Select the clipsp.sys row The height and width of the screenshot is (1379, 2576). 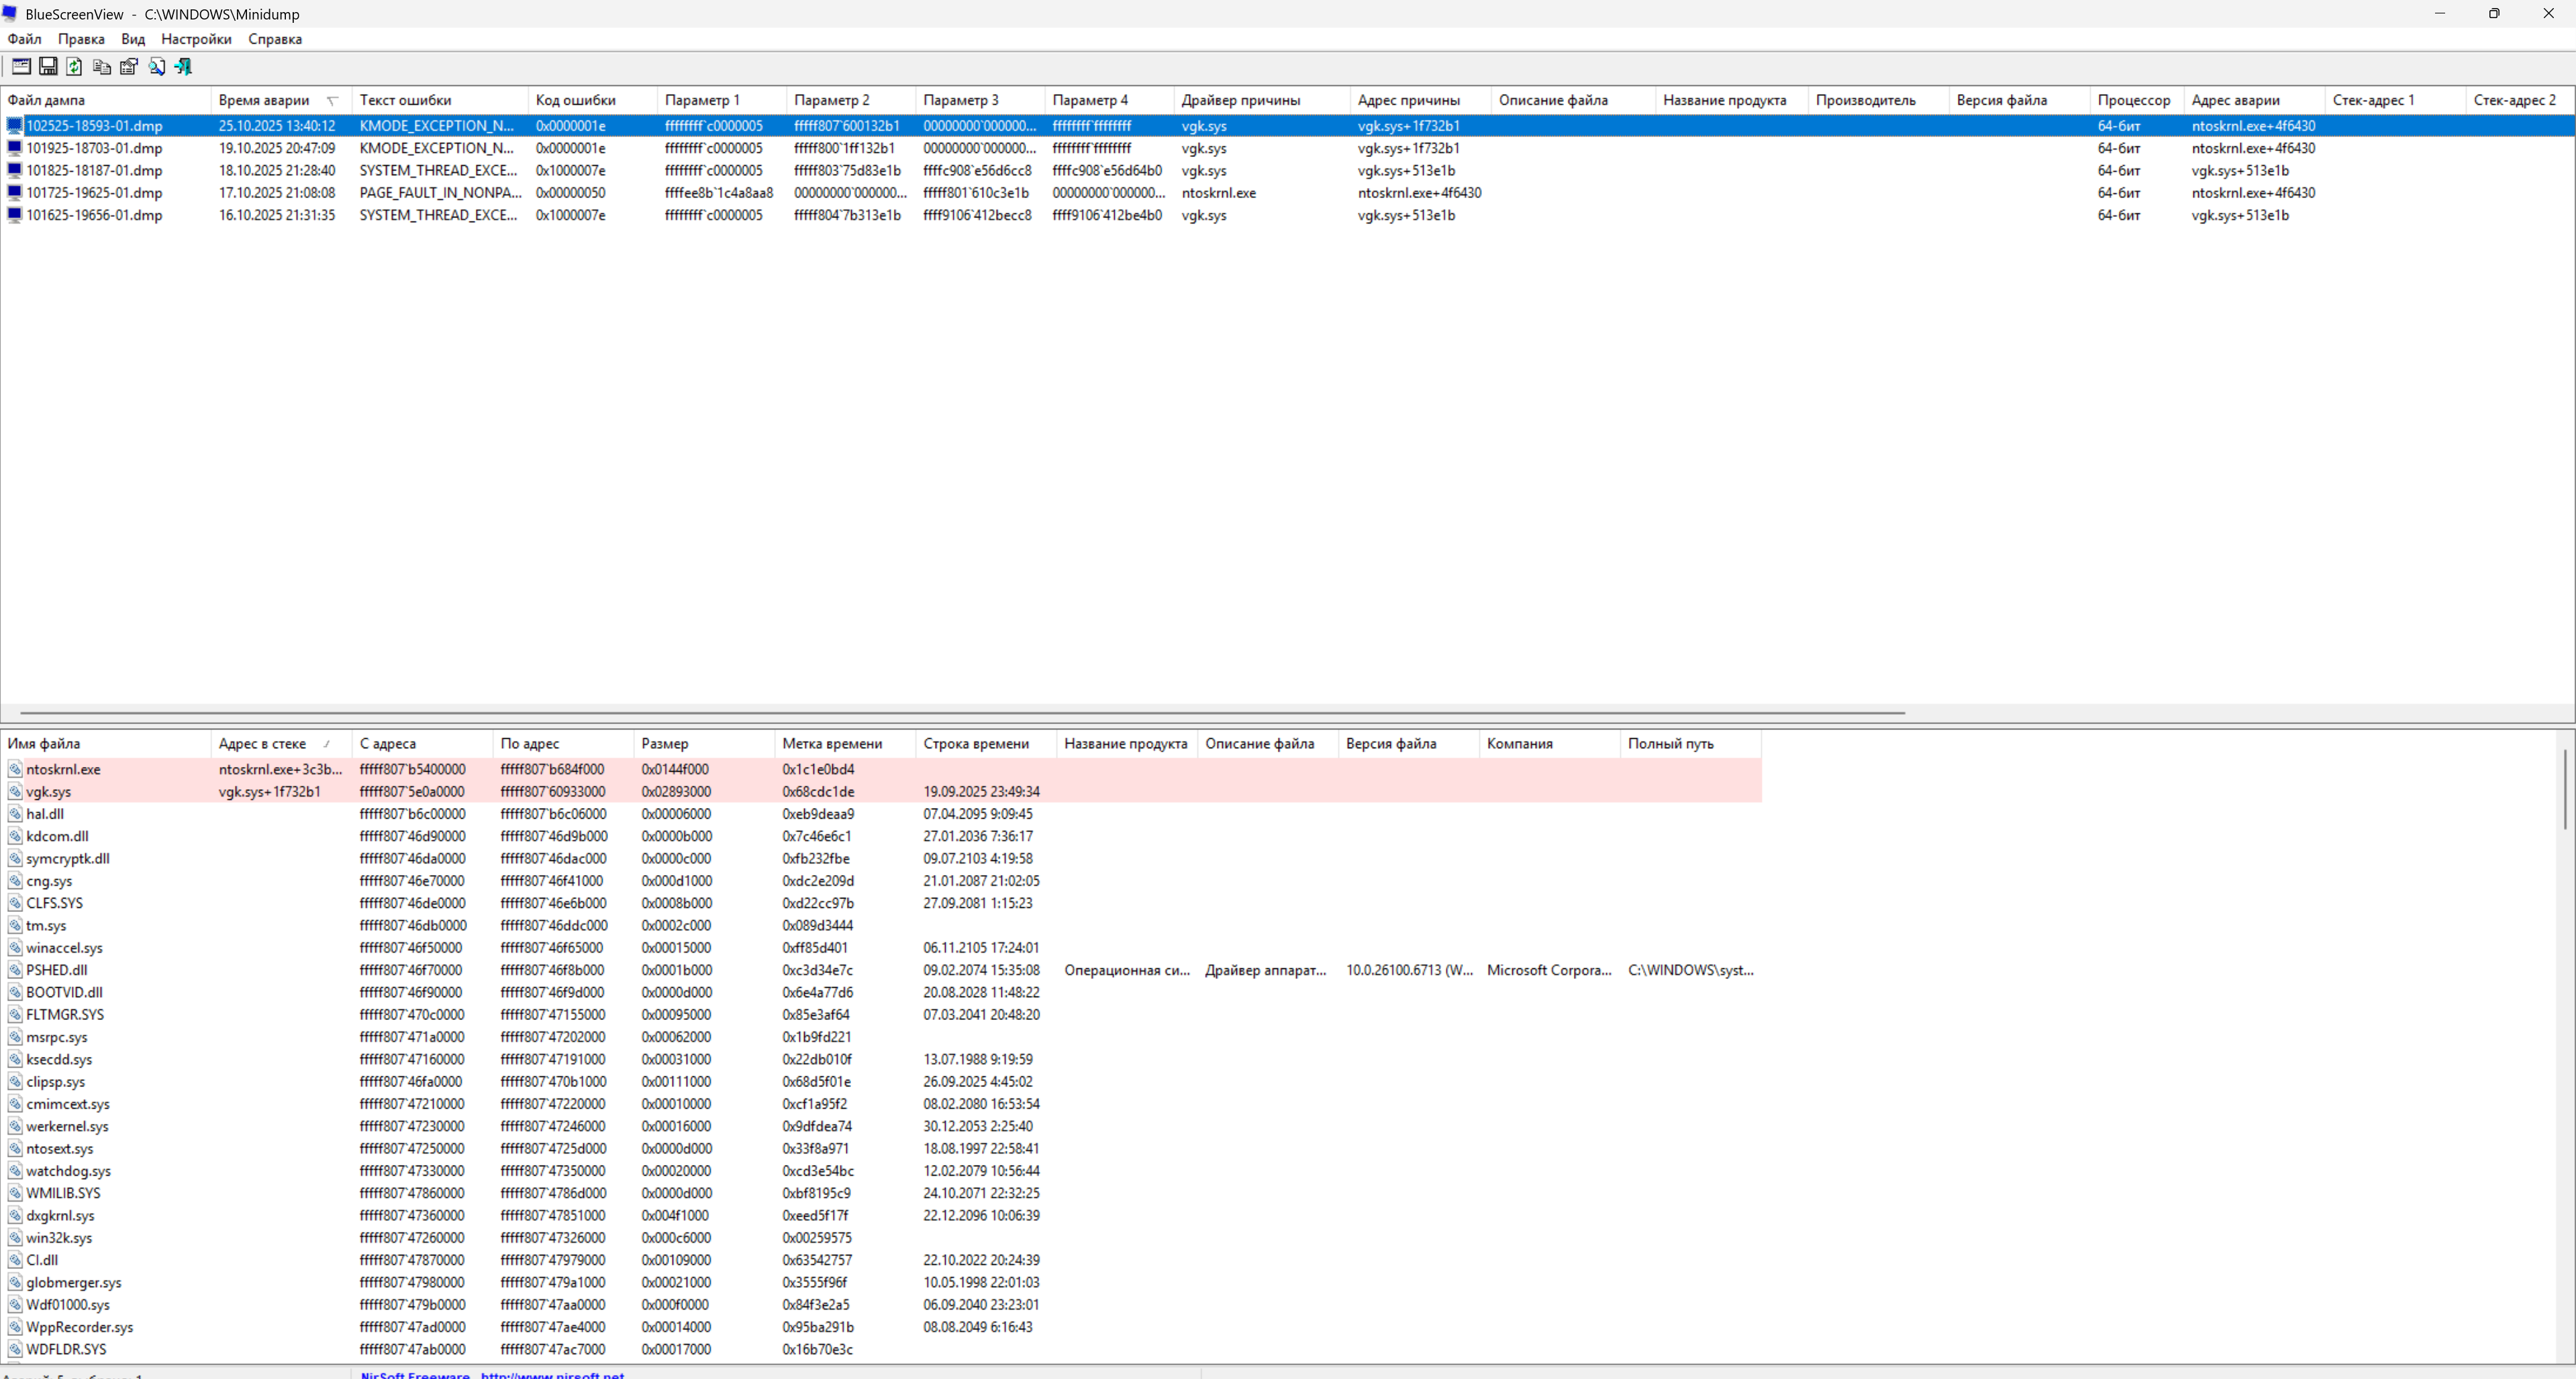[x=881, y=1082]
